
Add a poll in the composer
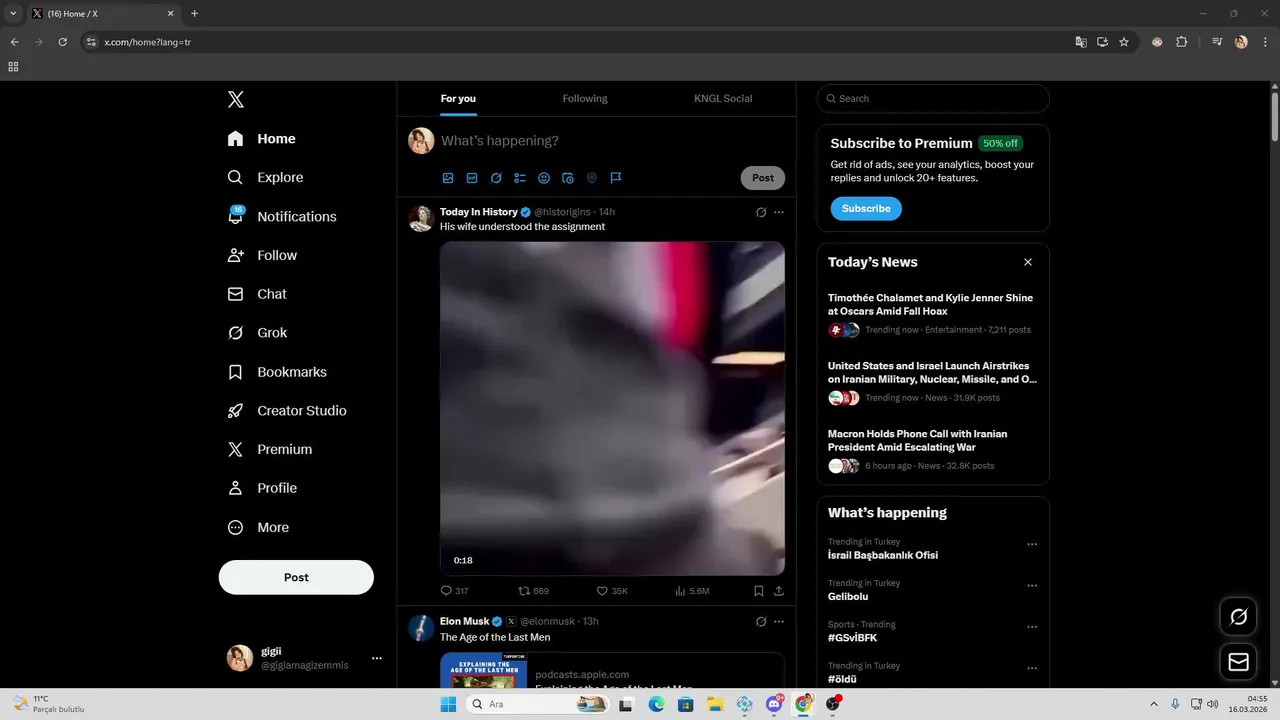(x=520, y=178)
